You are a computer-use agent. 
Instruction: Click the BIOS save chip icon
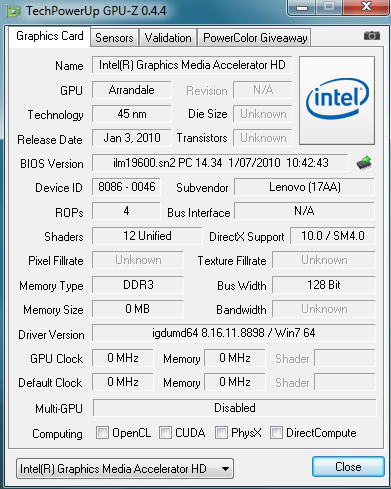click(364, 163)
